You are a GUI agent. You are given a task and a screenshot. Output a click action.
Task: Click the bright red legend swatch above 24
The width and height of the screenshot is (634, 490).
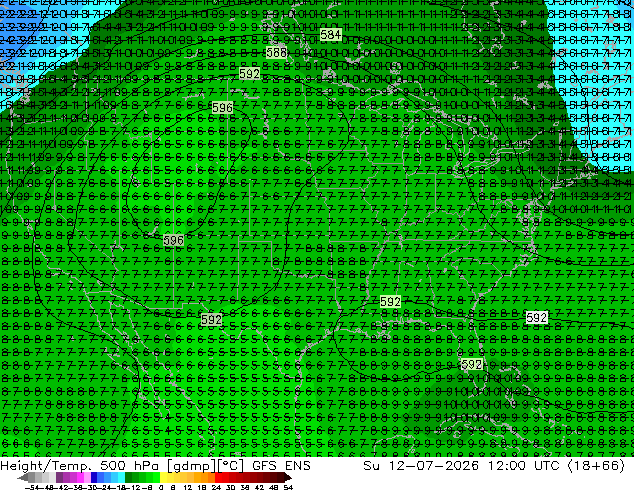click(x=218, y=477)
